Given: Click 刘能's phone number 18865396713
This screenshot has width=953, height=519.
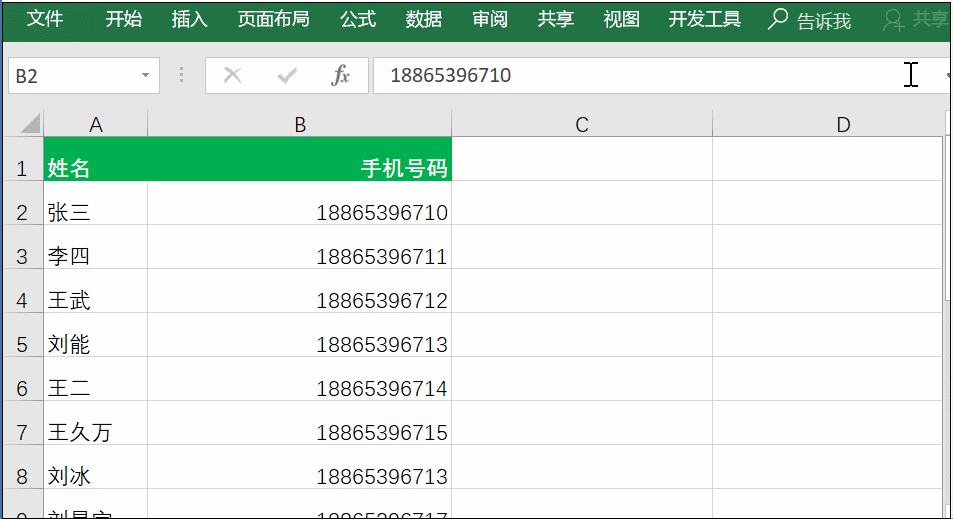Looking at the screenshot, I should (300, 335).
